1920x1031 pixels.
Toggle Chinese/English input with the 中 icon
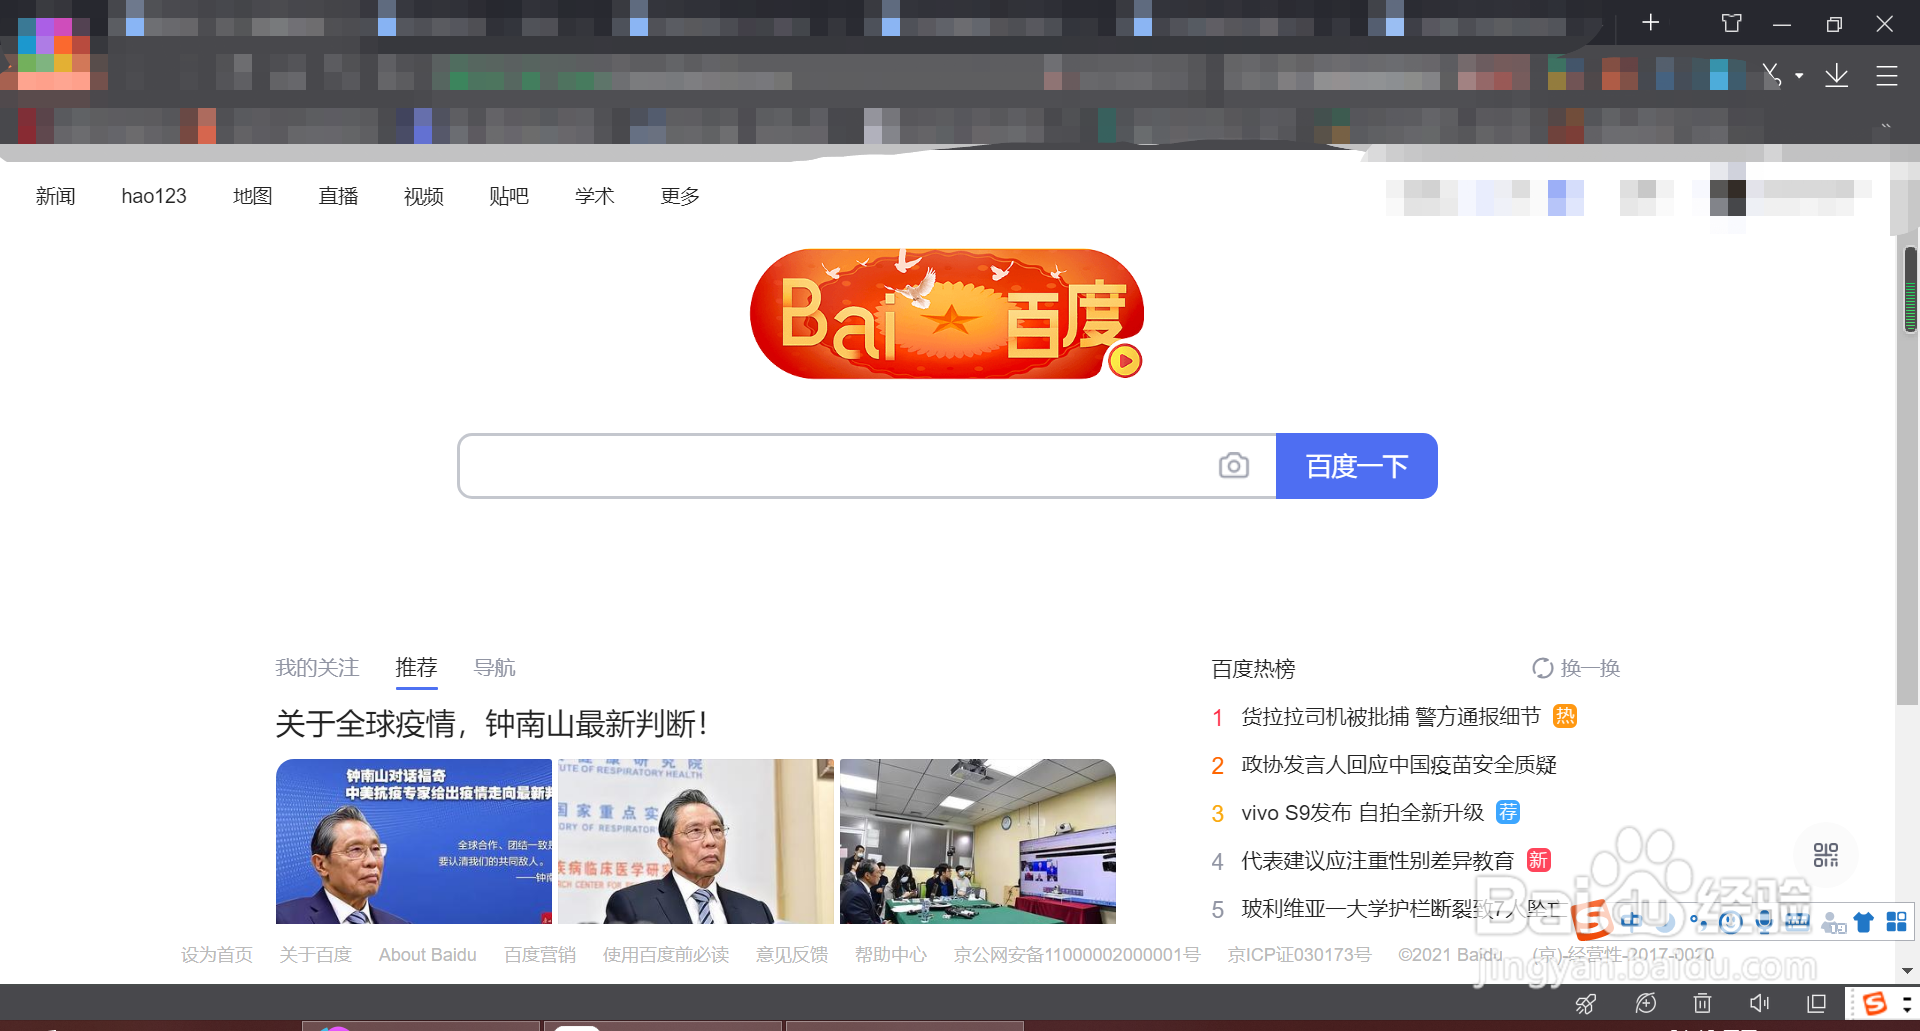[x=1631, y=922]
